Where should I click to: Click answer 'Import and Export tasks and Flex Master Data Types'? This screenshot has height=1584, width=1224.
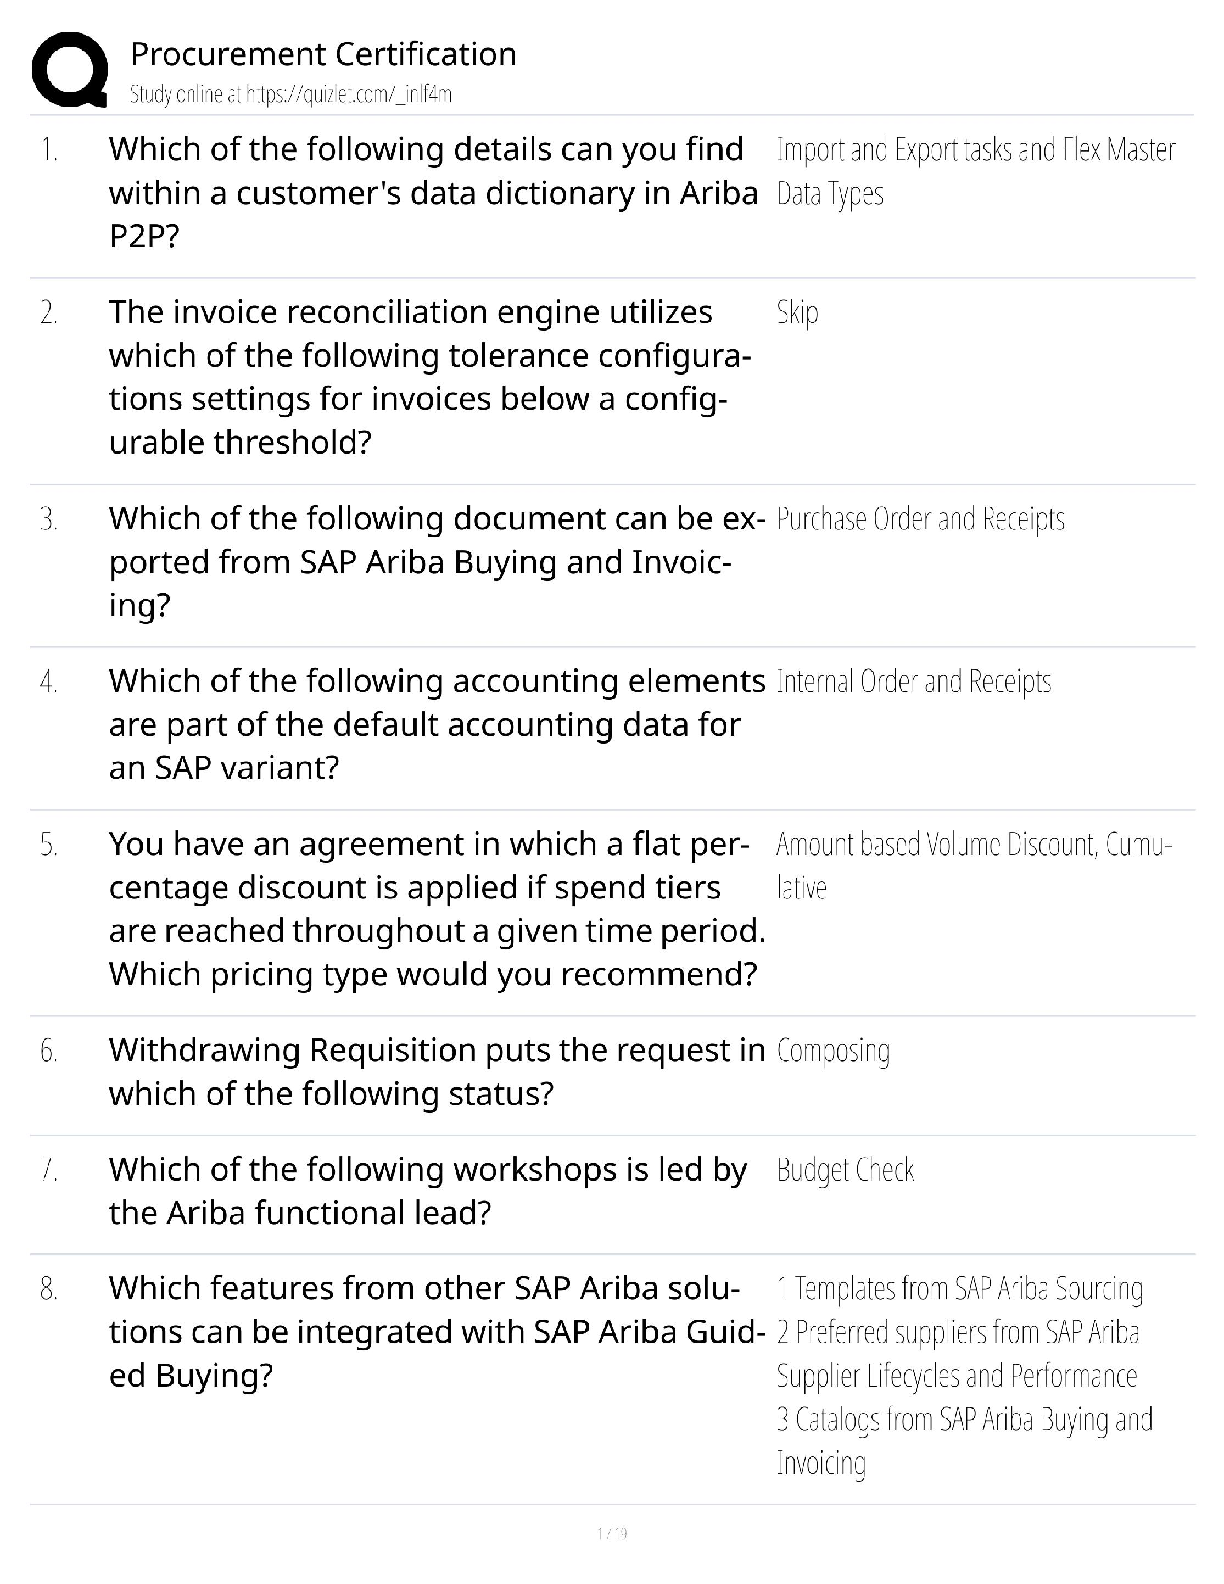coord(975,171)
